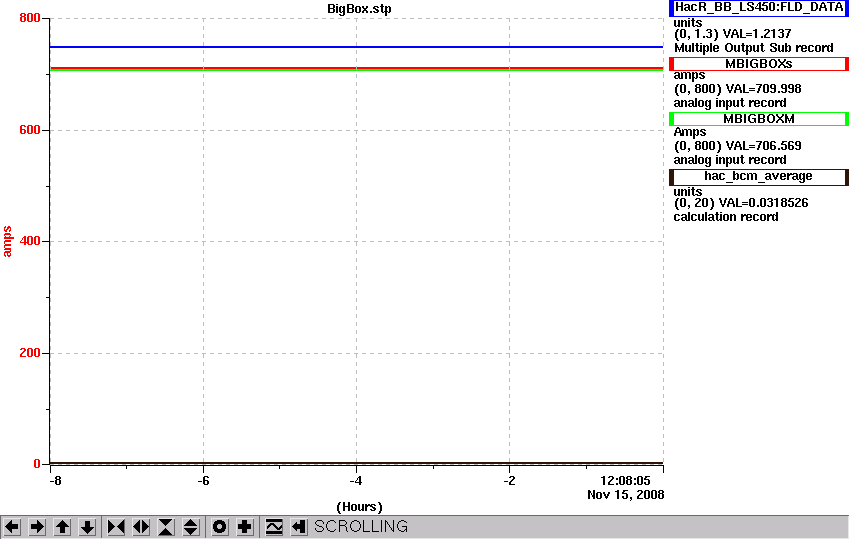Click the VAL=706.569 readout
Screen dimensions: 849x539
coord(762,146)
